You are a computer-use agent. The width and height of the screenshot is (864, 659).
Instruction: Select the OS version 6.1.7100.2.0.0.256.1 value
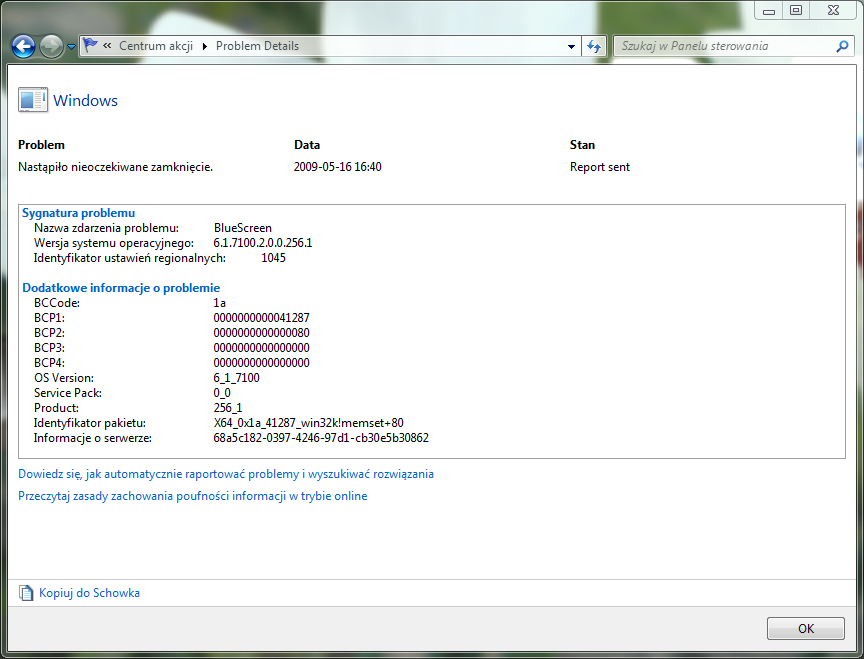[263, 243]
